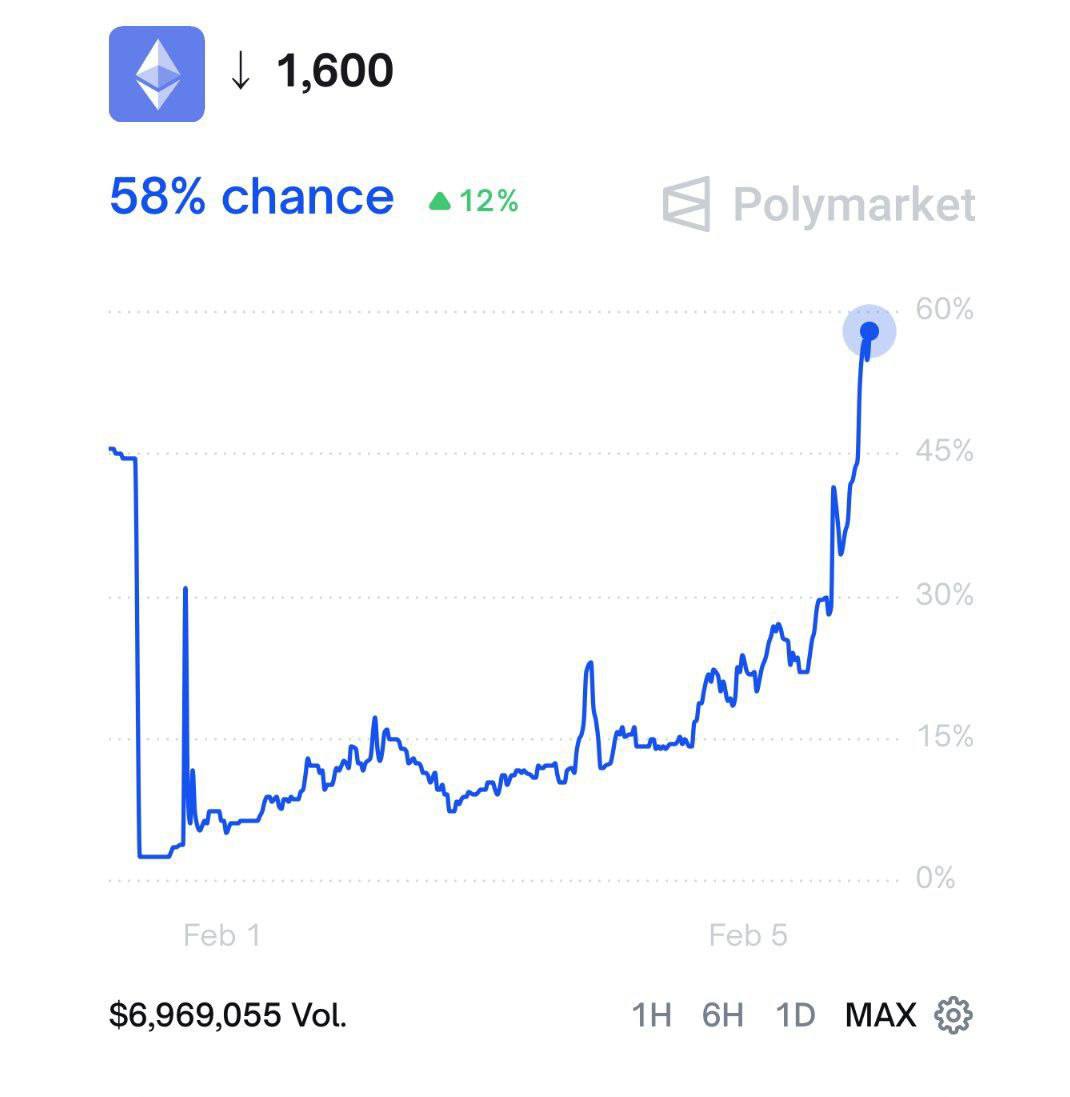Screen dimensions: 1070x1097
Task: Click the down arrow beside 1,600
Action: 240,72
